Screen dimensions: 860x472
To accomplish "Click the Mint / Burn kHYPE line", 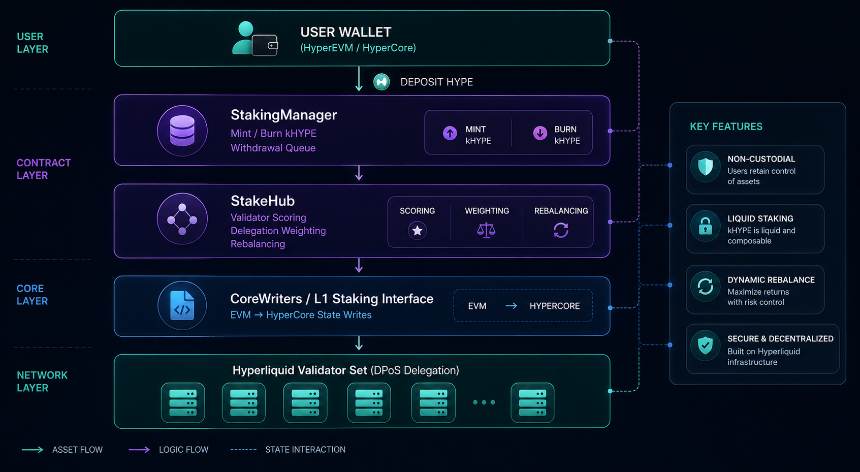I will point(273,133).
